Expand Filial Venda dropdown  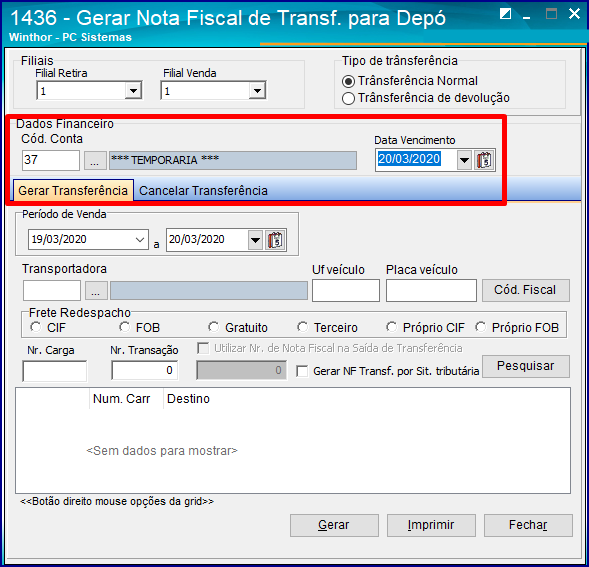click(x=257, y=91)
